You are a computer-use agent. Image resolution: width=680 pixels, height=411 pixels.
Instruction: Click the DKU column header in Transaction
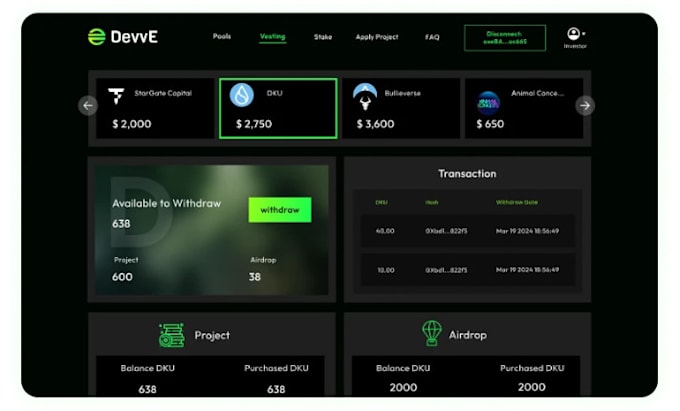[x=381, y=202]
